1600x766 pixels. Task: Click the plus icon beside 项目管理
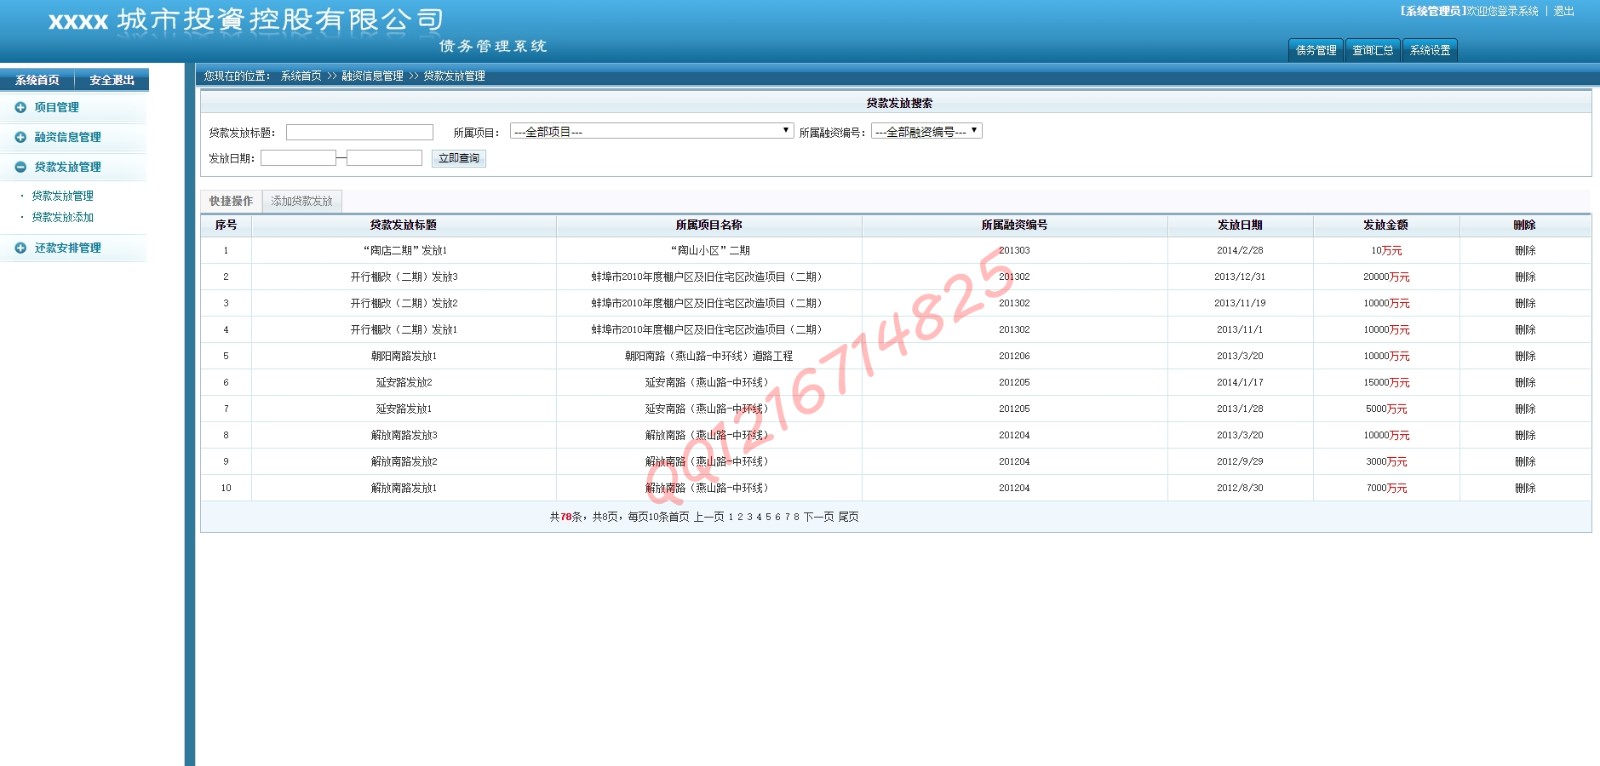pyautogui.click(x=20, y=107)
